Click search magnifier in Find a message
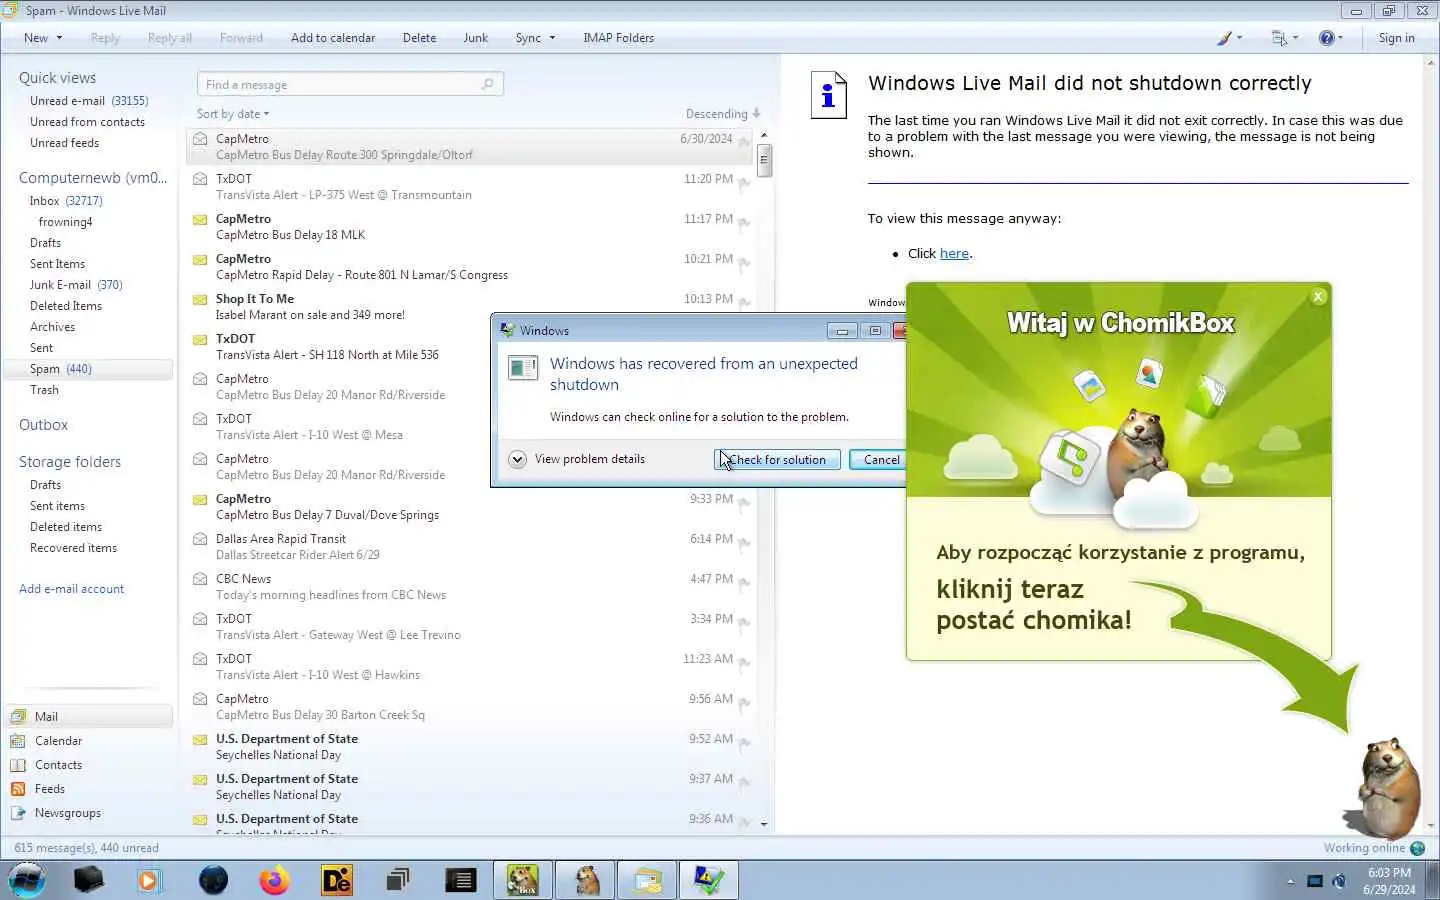The image size is (1440, 900). click(487, 84)
